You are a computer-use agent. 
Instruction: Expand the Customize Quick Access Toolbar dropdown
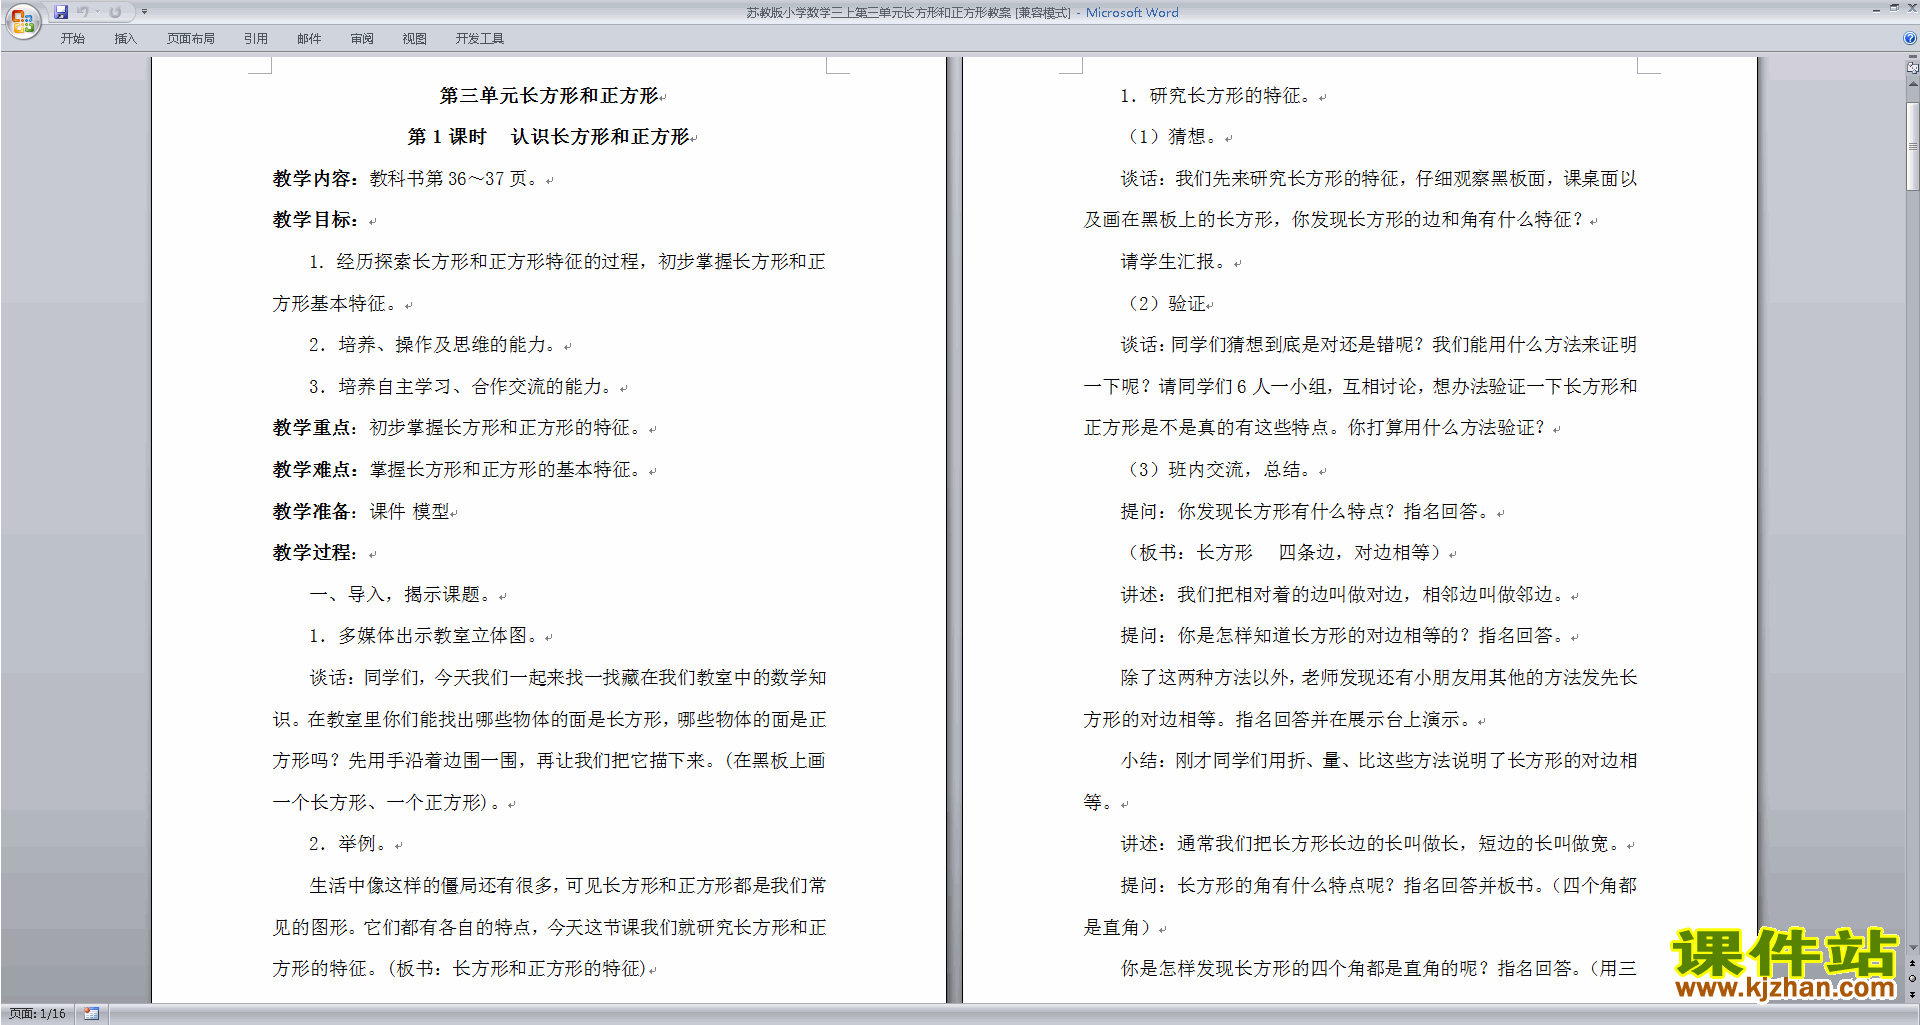point(144,12)
